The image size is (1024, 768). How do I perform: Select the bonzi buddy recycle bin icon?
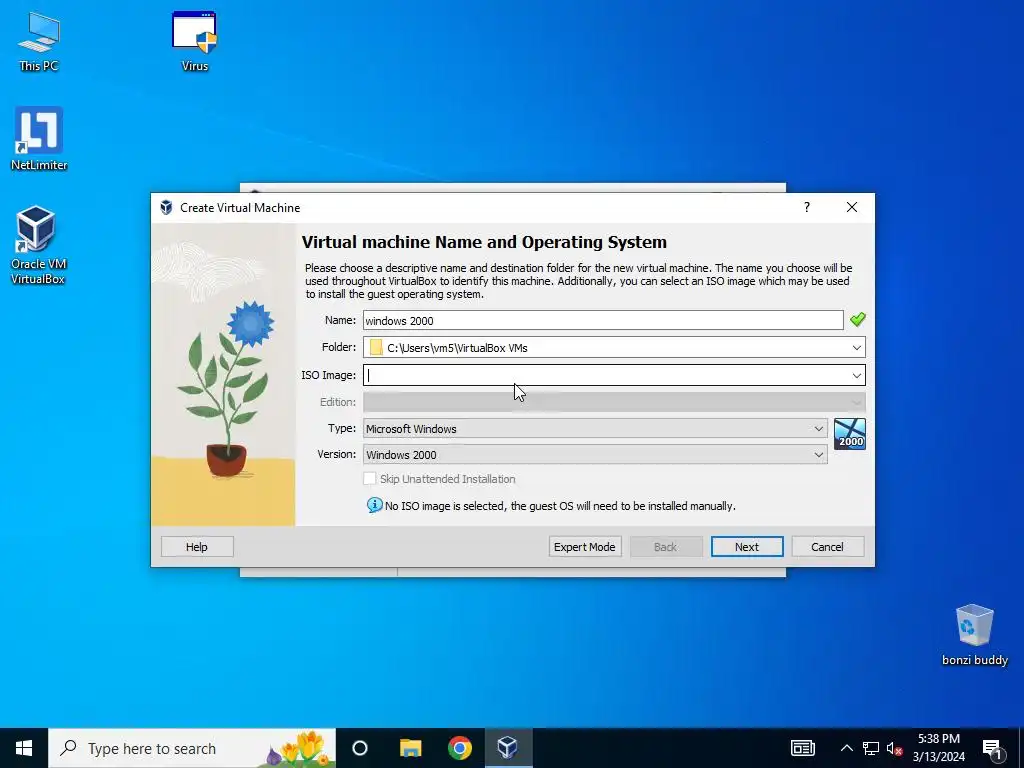(x=974, y=635)
